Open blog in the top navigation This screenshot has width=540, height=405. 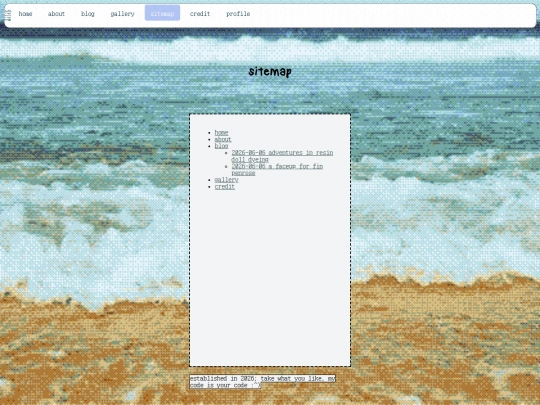pos(87,14)
